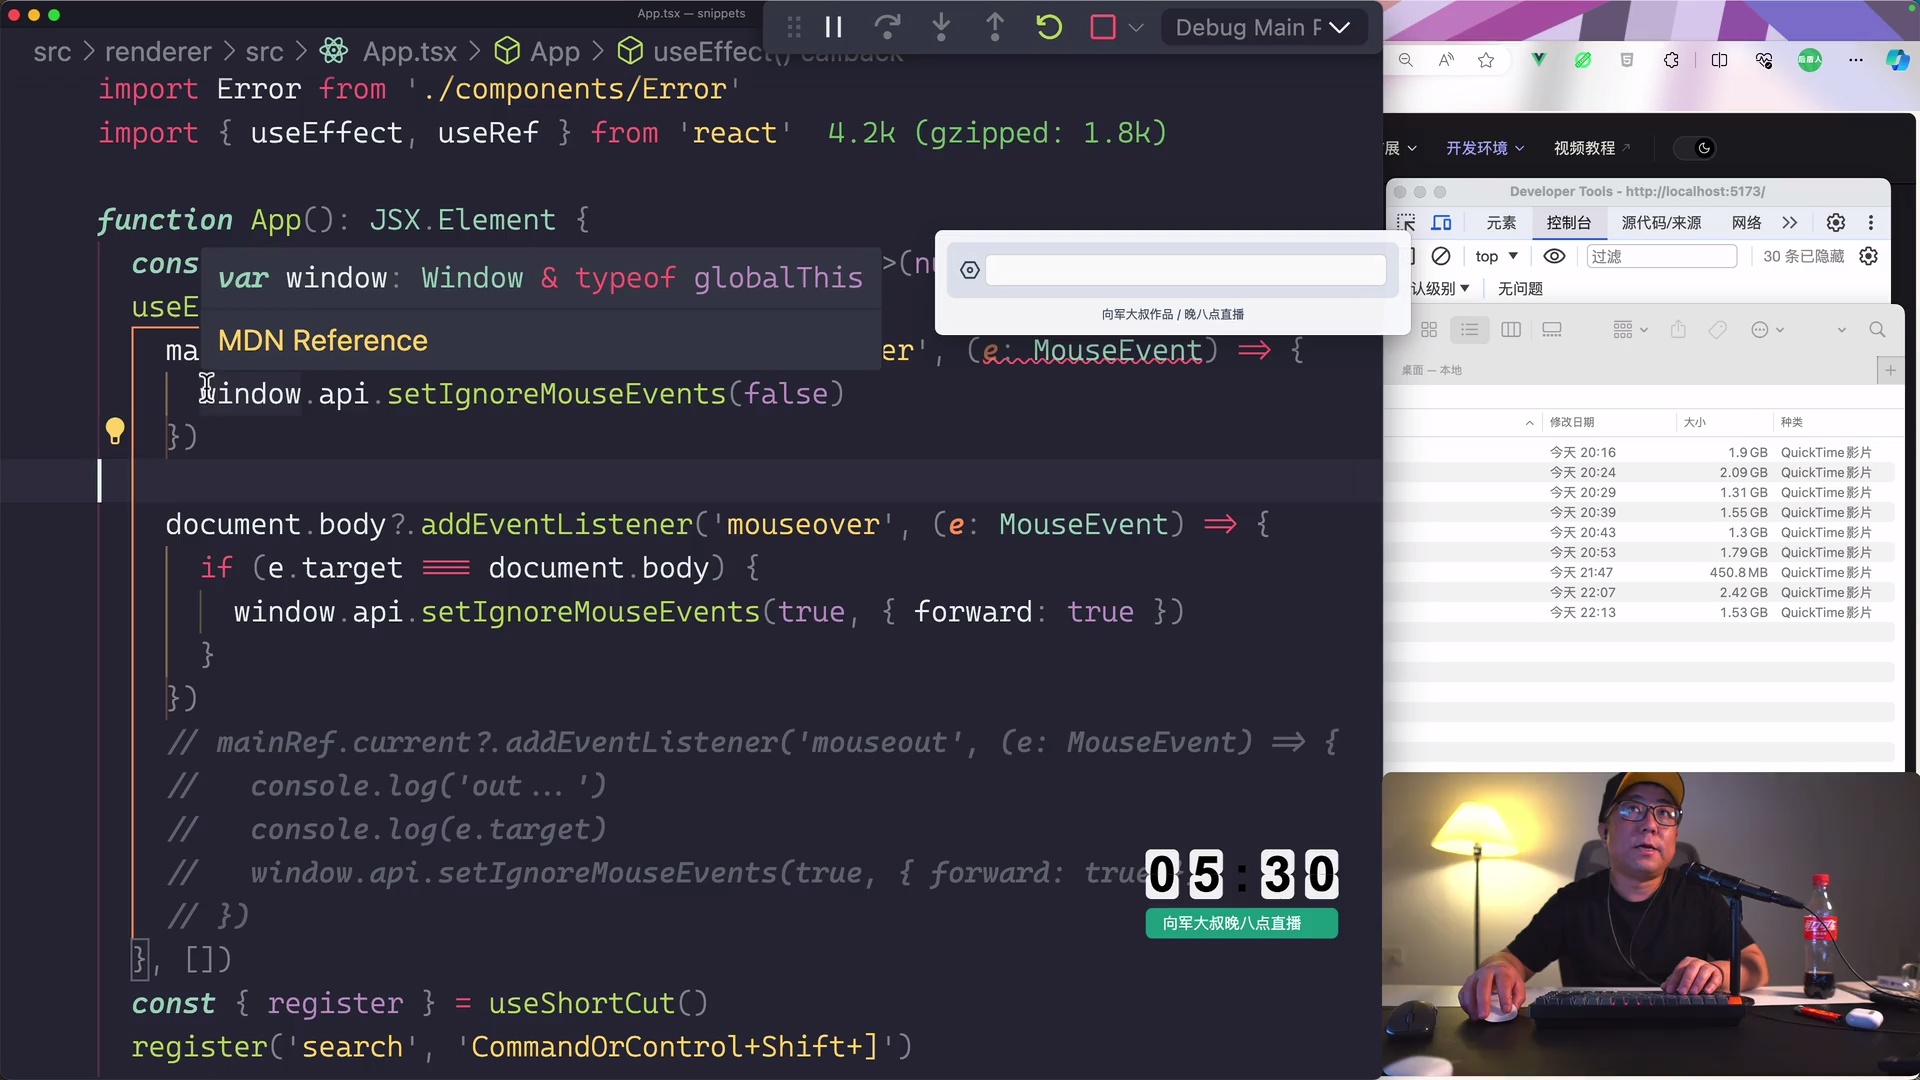1920x1080 pixels.
Task: Open the 视频教程 external link
Action: click(1588, 148)
